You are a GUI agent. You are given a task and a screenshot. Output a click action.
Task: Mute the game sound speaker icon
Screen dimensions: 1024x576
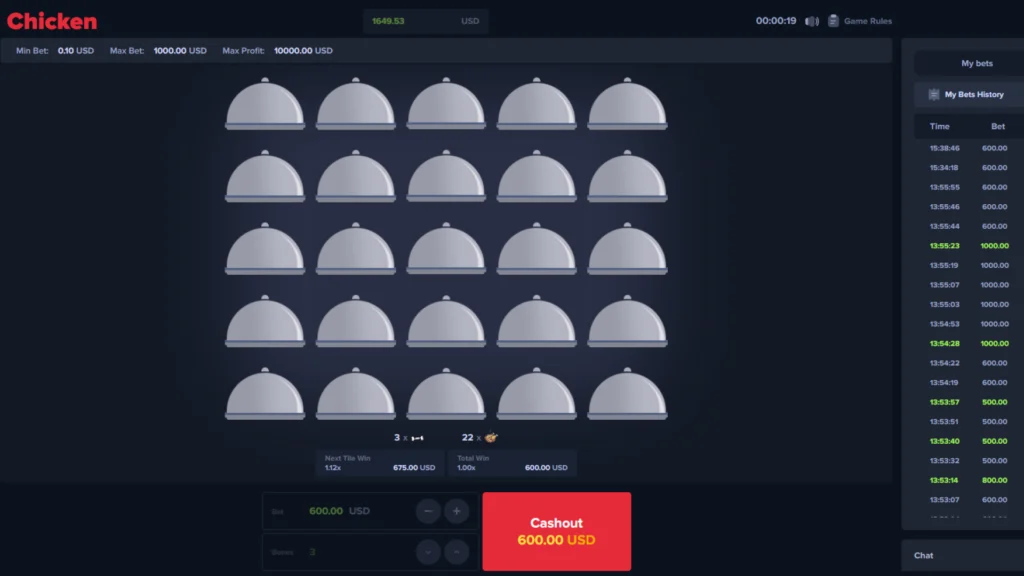pos(812,21)
